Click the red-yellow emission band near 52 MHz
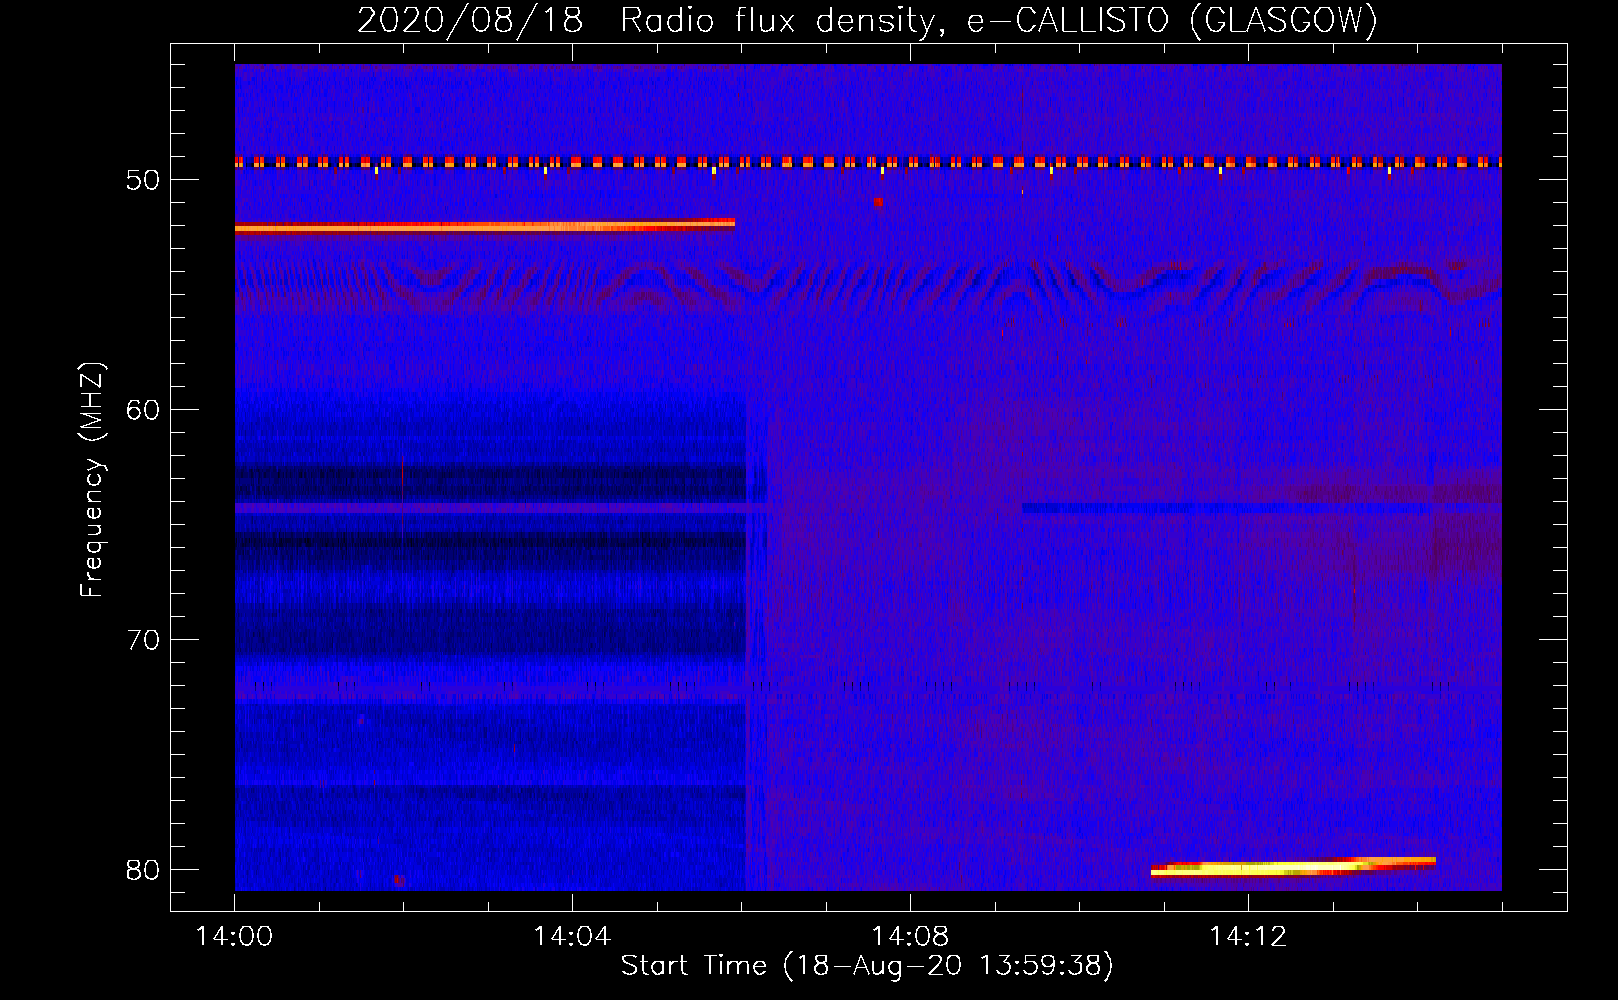 (485, 226)
